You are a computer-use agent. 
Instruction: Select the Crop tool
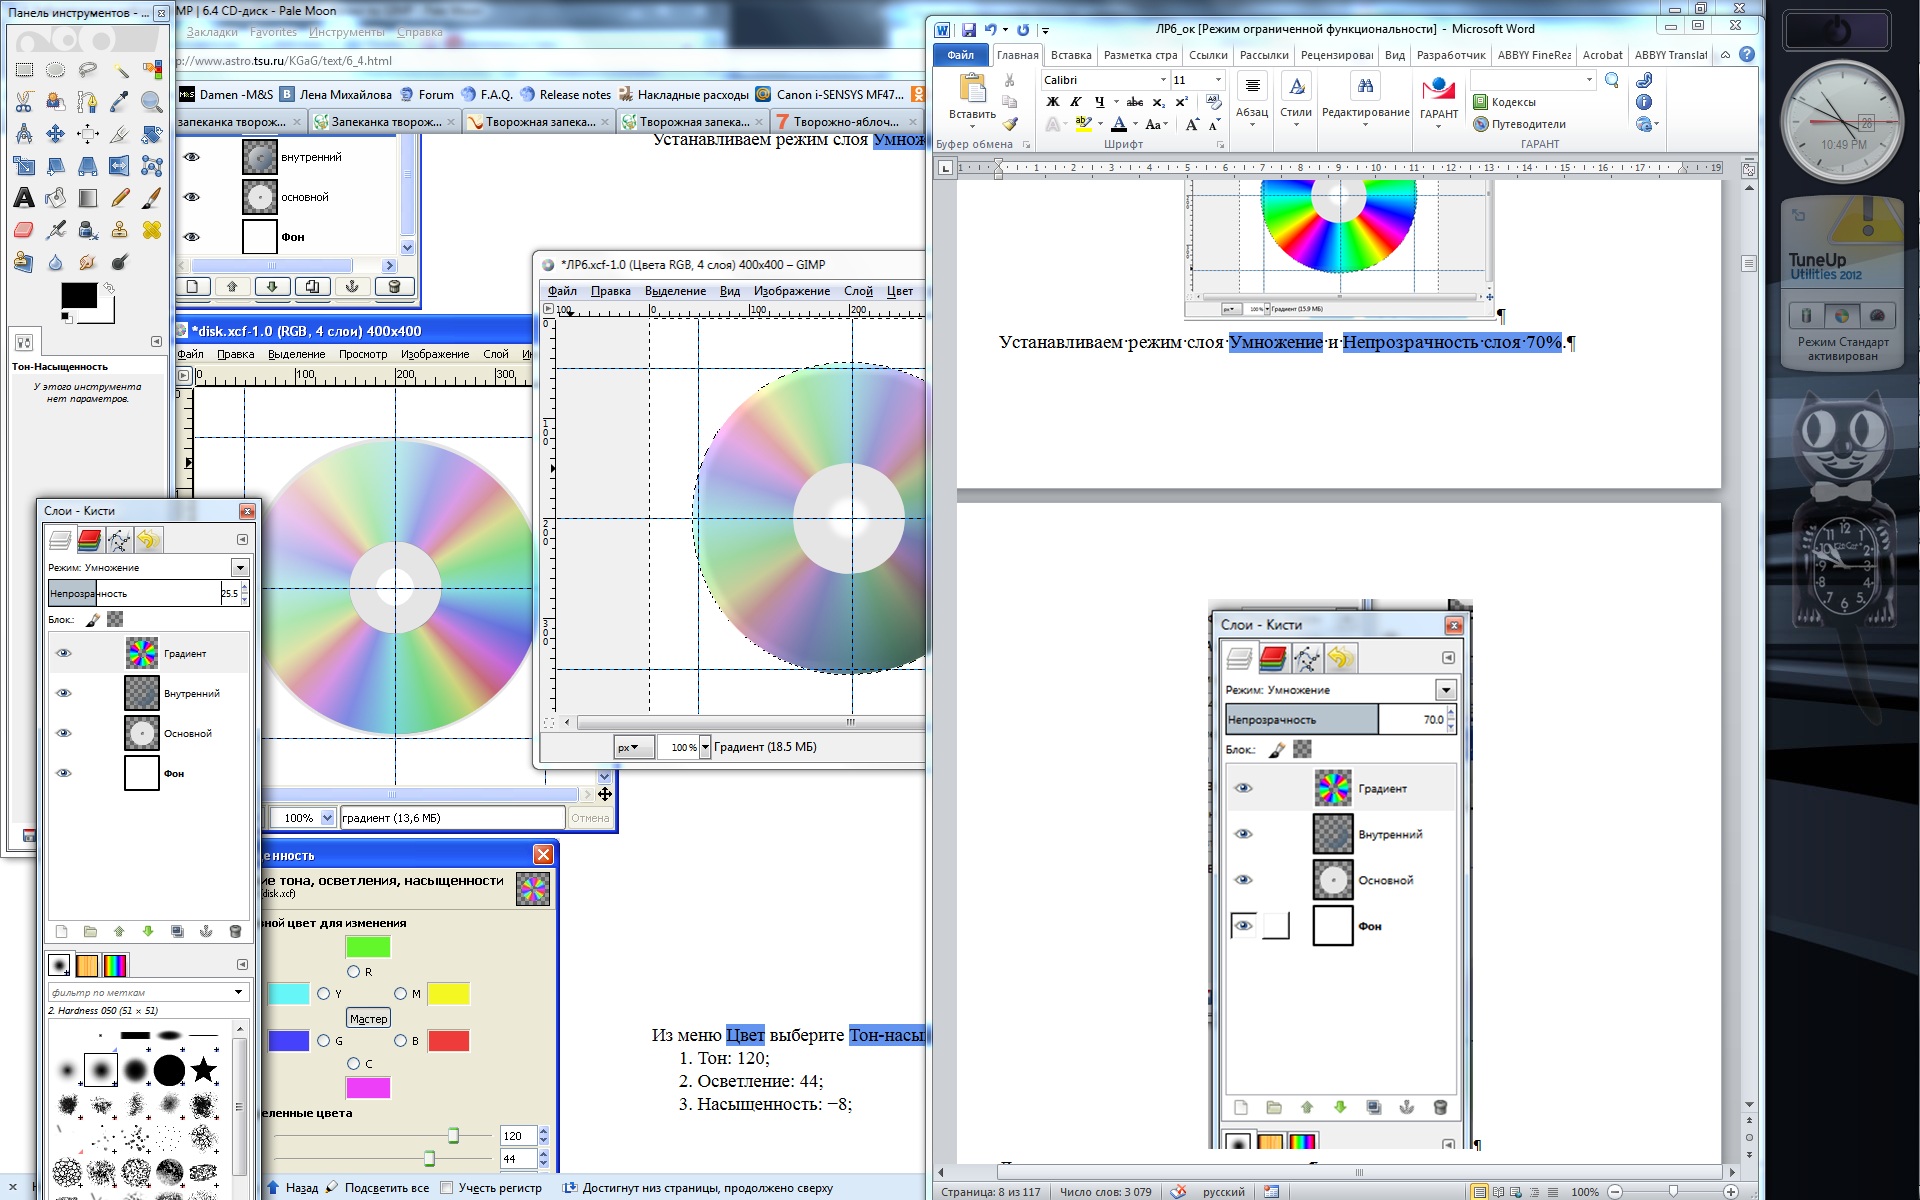(x=120, y=134)
